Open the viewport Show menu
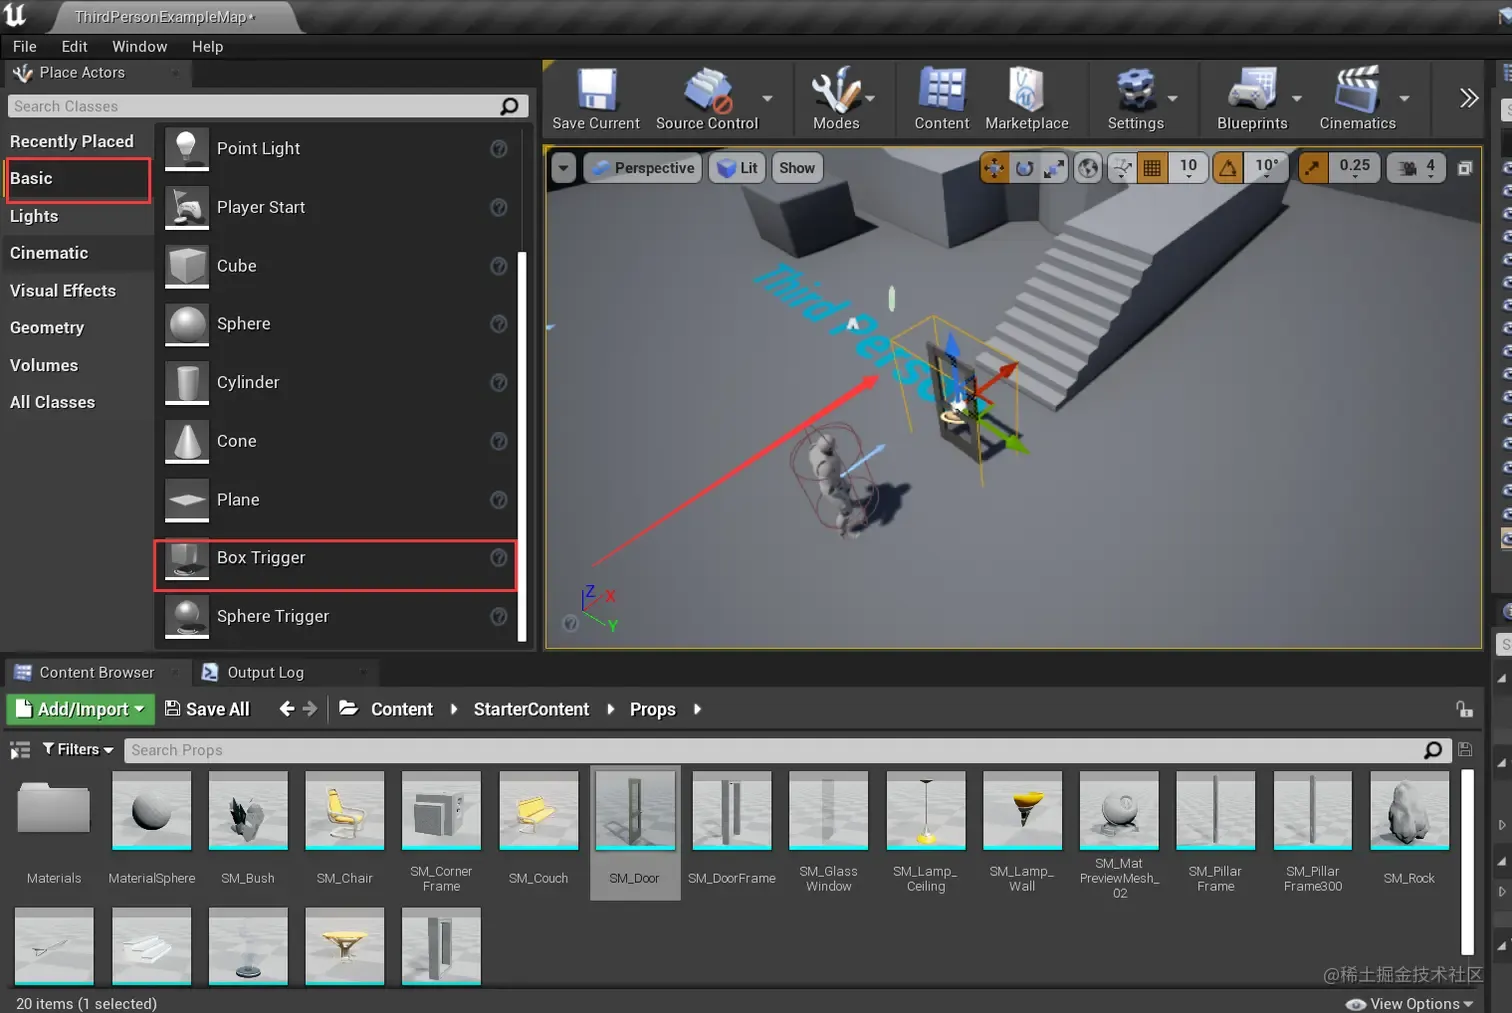The width and height of the screenshot is (1512, 1013). tap(797, 168)
